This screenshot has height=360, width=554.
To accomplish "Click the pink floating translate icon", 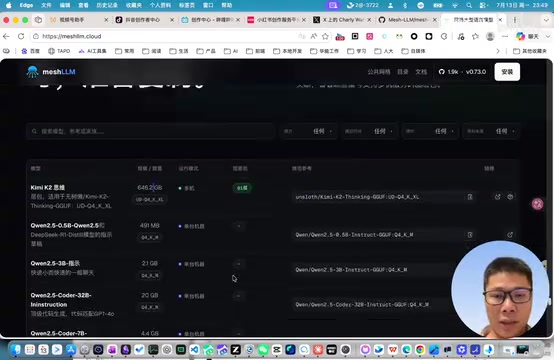I will 537,204.
